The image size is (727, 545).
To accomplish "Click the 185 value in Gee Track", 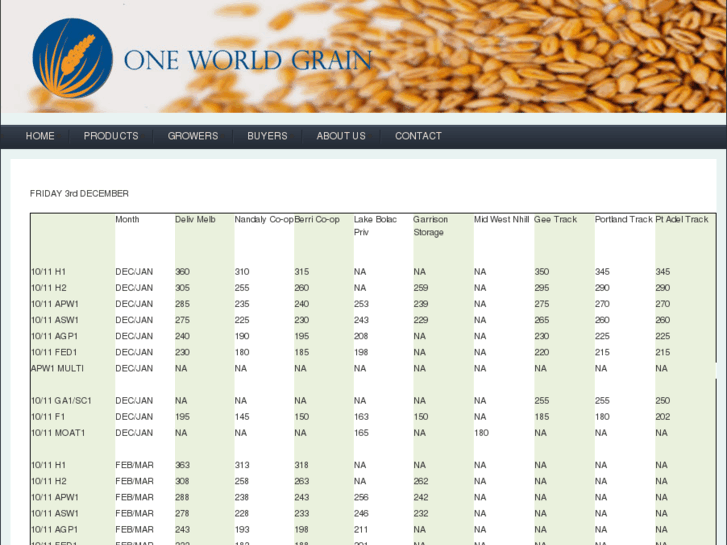I will [542, 417].
